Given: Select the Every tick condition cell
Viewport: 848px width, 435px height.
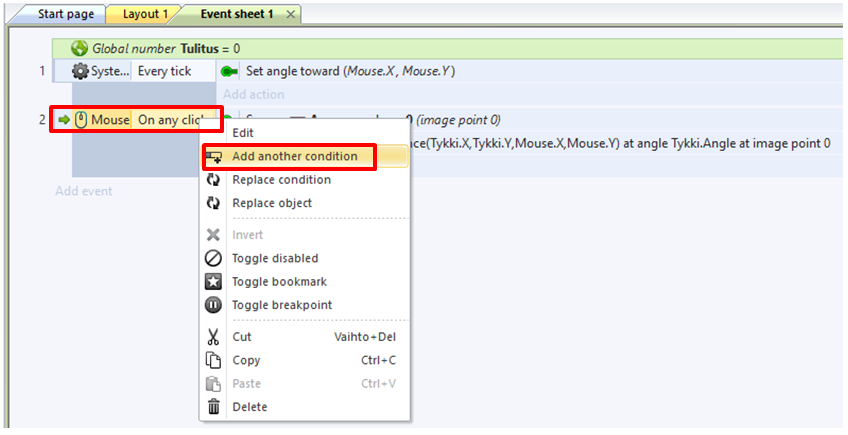Looking at the screenshot, I should click(x=167, y=72).
